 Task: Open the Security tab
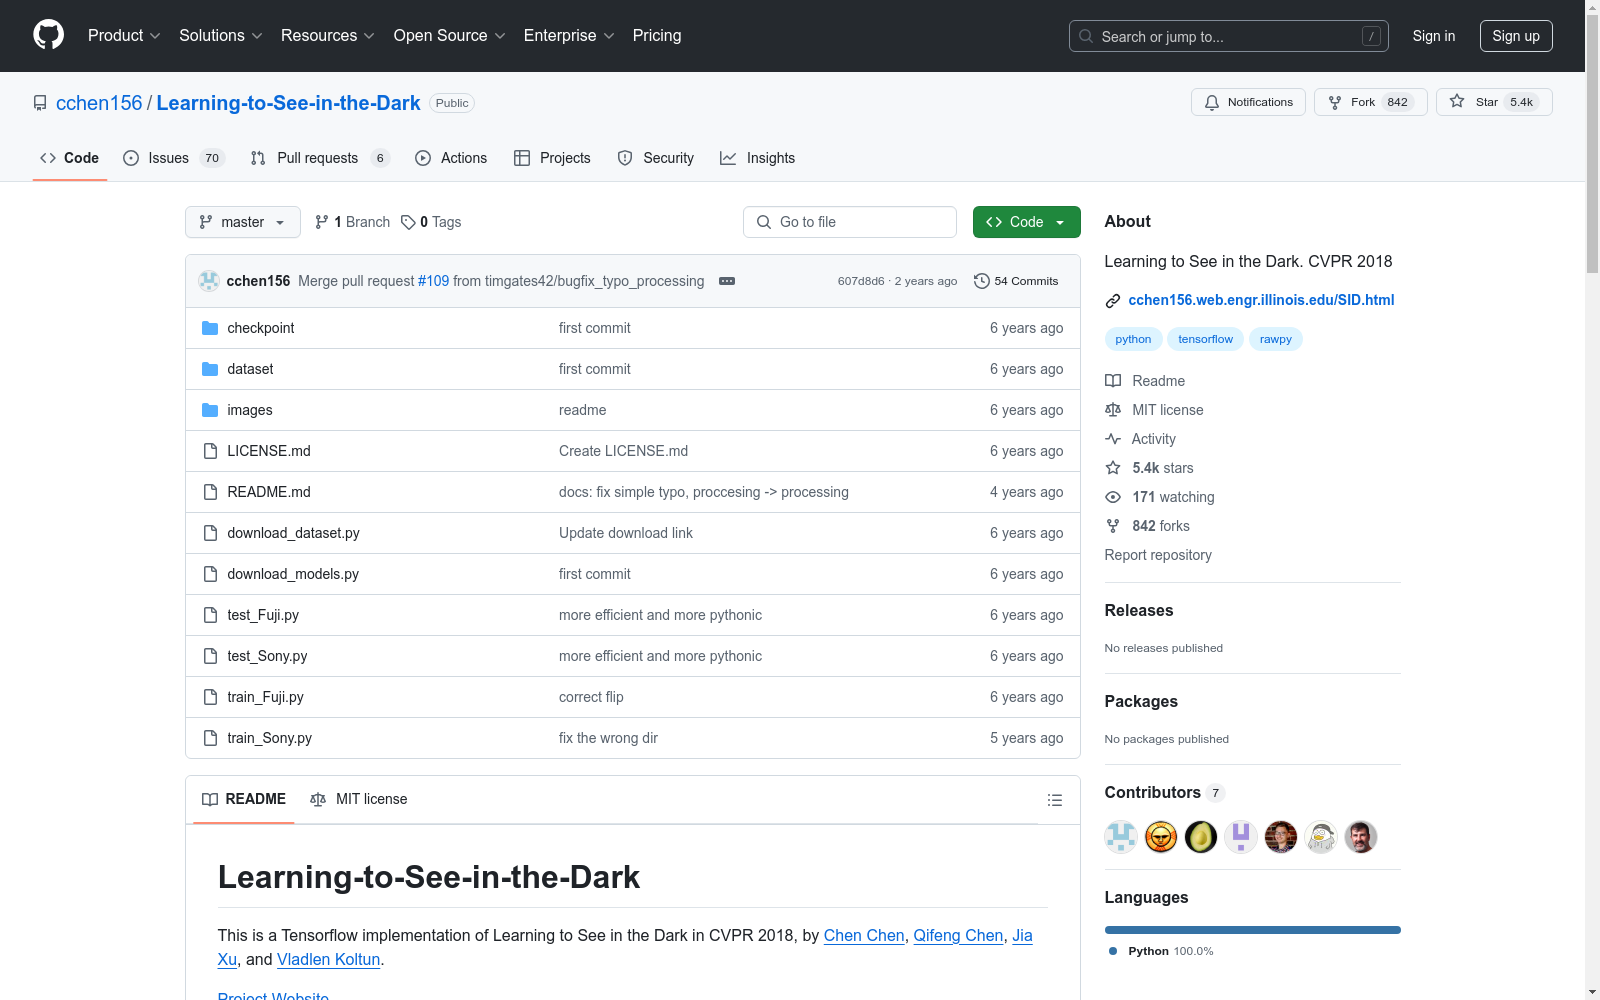coord(656,158)
